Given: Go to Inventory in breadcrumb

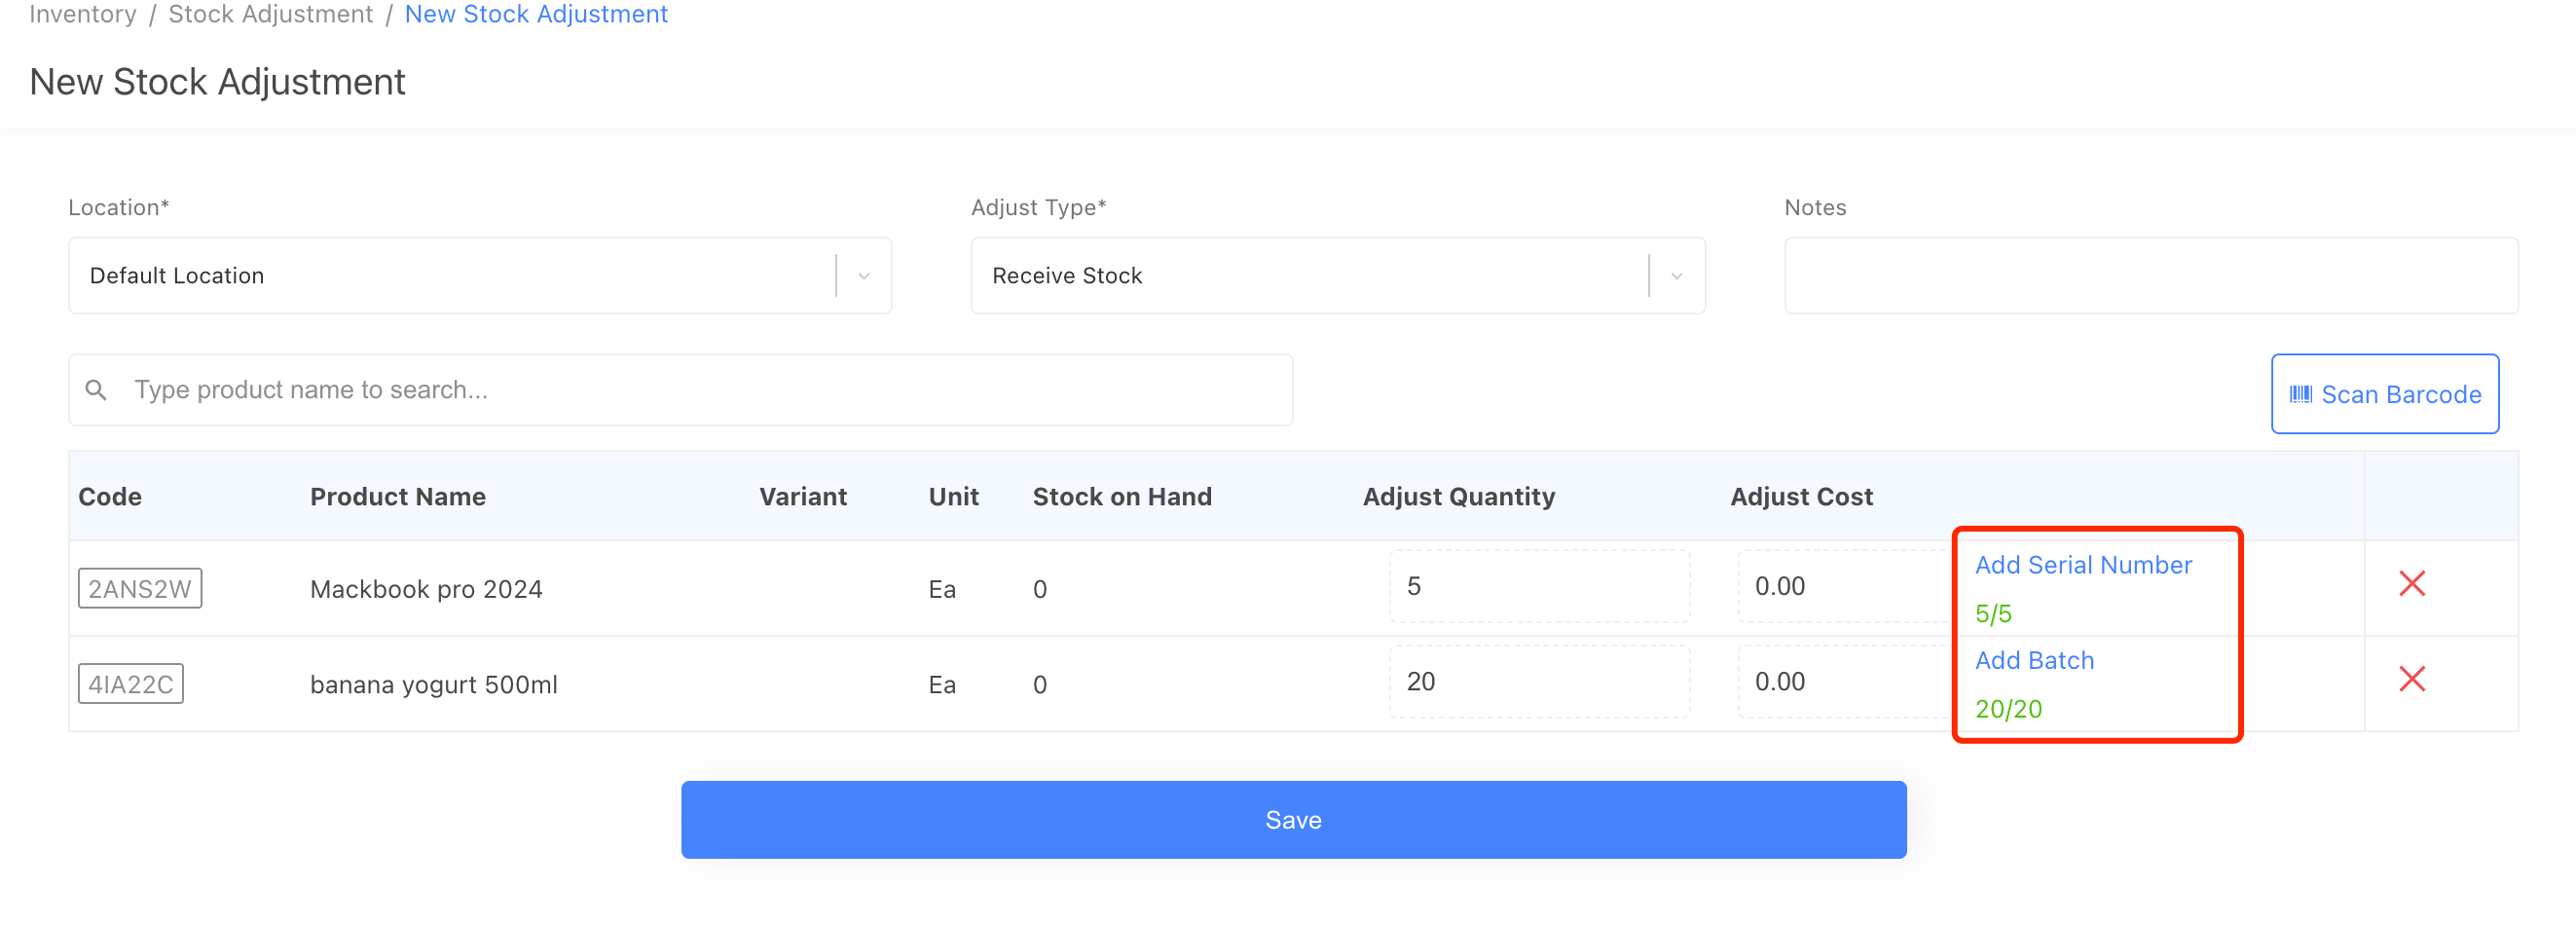Looking at the screenshot, I should (82, 15).
